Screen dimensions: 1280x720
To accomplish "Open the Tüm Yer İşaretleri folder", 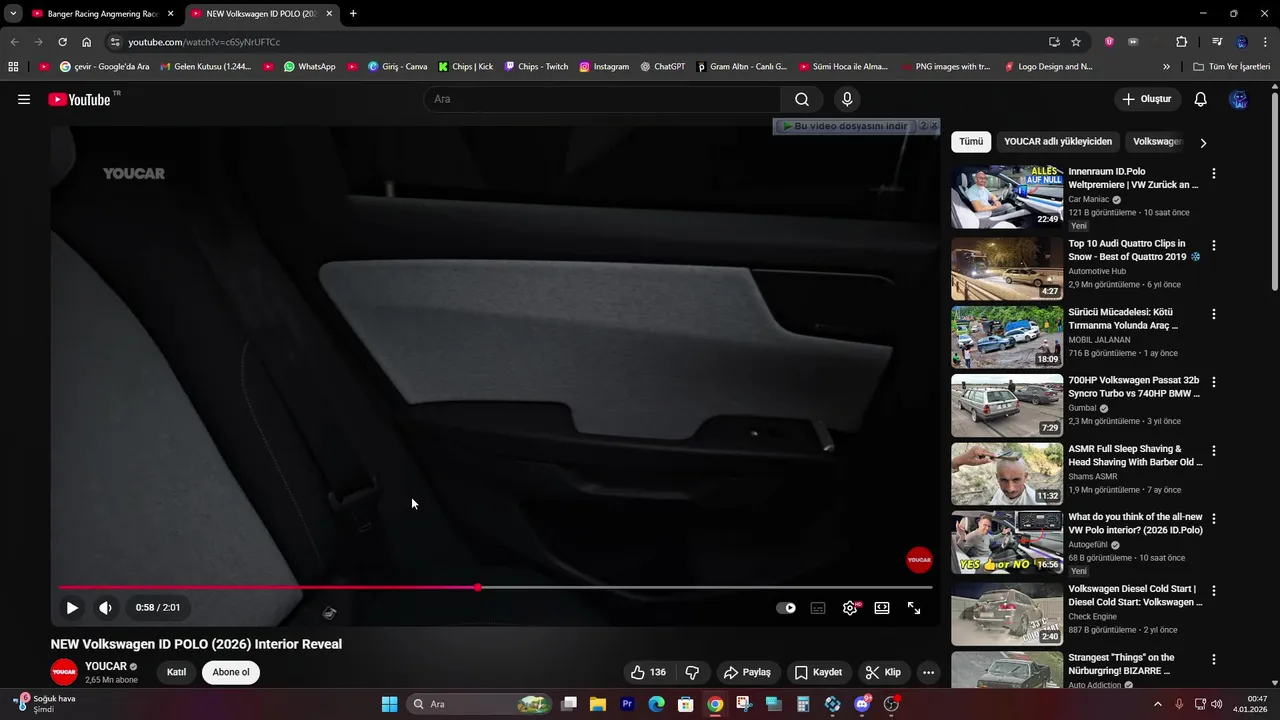I will coord(1231,67).
